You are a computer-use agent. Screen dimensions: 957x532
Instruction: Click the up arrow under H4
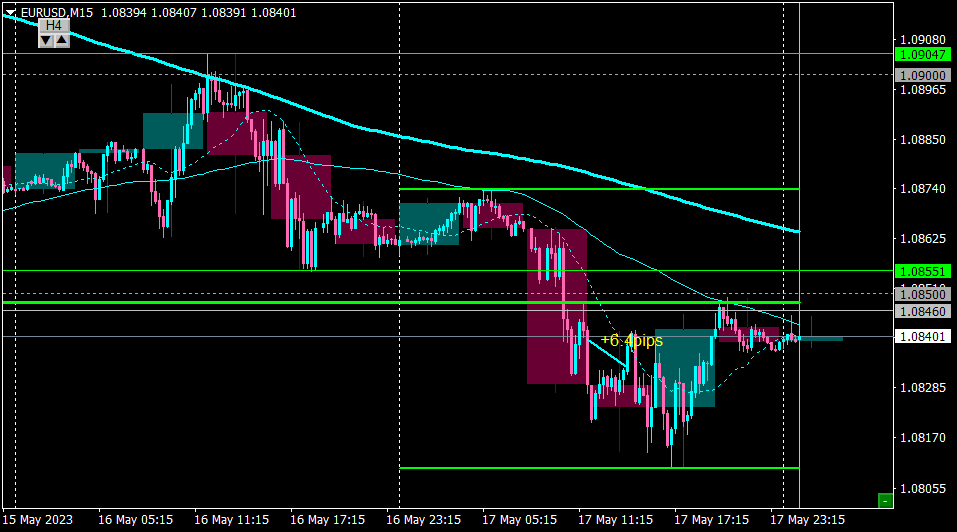[62, 40]
